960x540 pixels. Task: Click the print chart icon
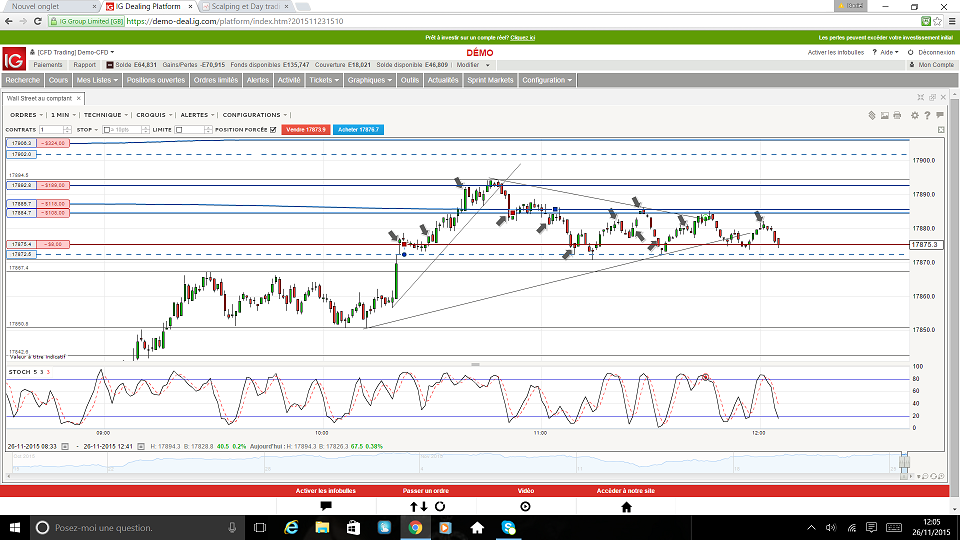[897, 115]
